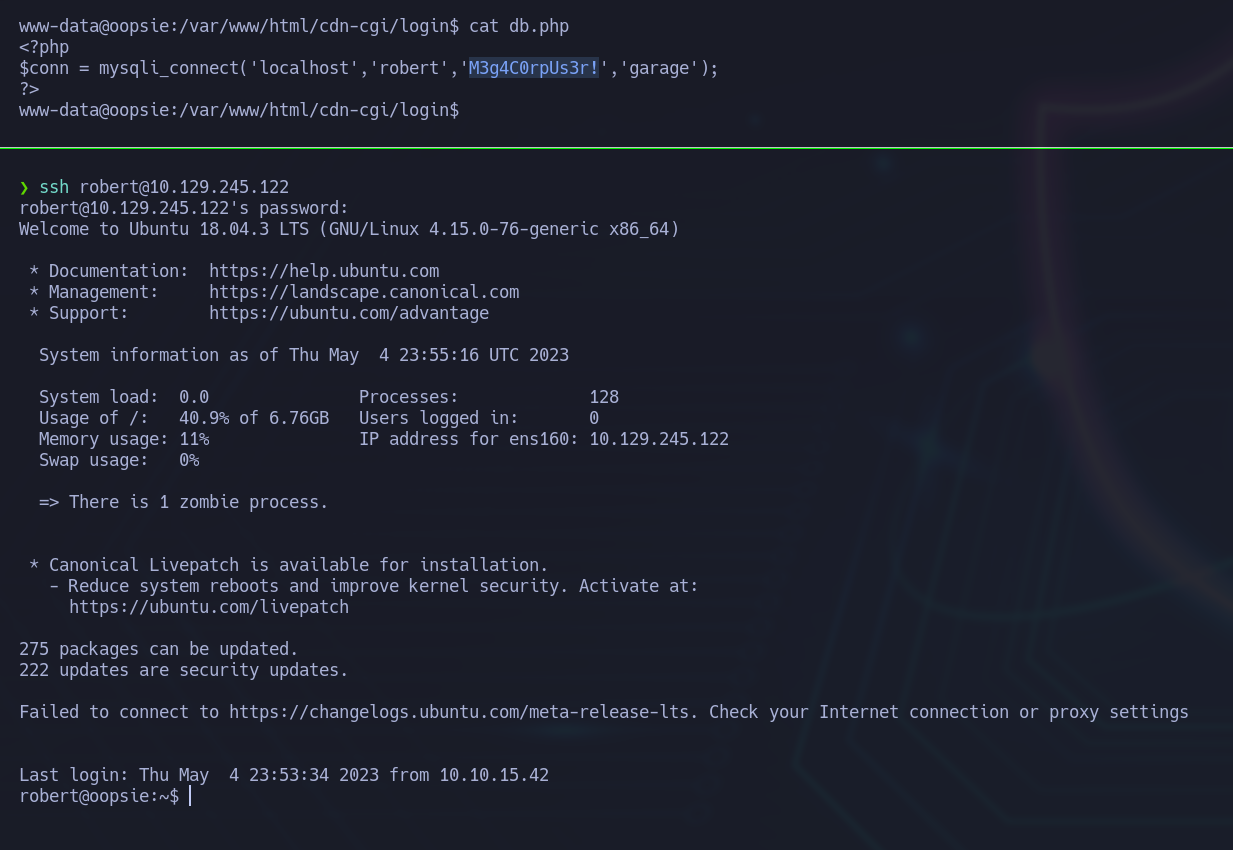Click the System information date line
The image size is (1233, 850).
pyautogui.click(x=304, y=355)
